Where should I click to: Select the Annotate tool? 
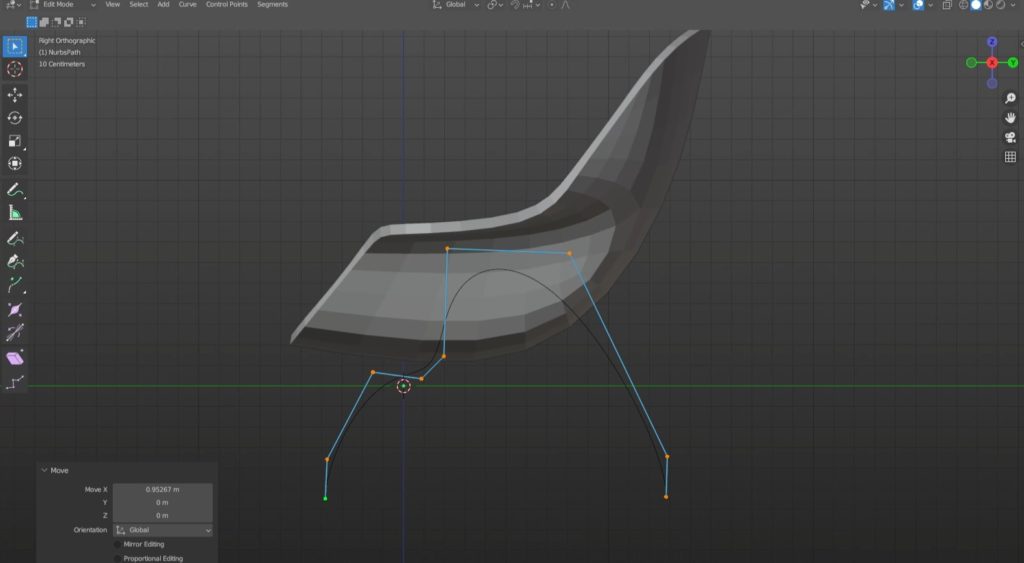click(x=15, y=189)
